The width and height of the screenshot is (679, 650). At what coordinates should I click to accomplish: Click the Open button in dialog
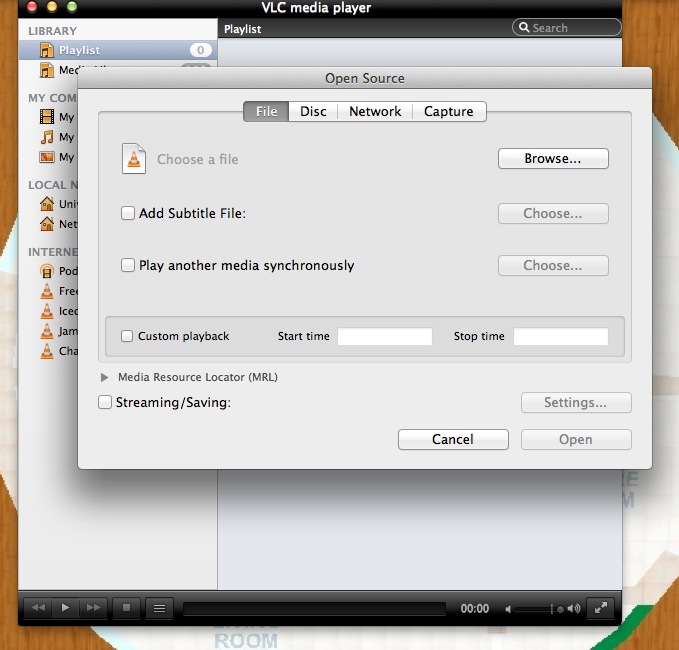point(576,440)
